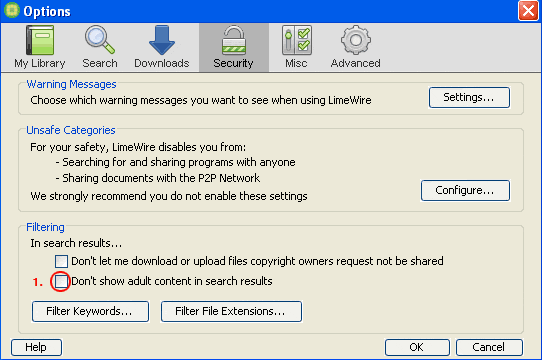542x360 pixels.
Task: Close the Options dialog window
Action: point(528,11)
